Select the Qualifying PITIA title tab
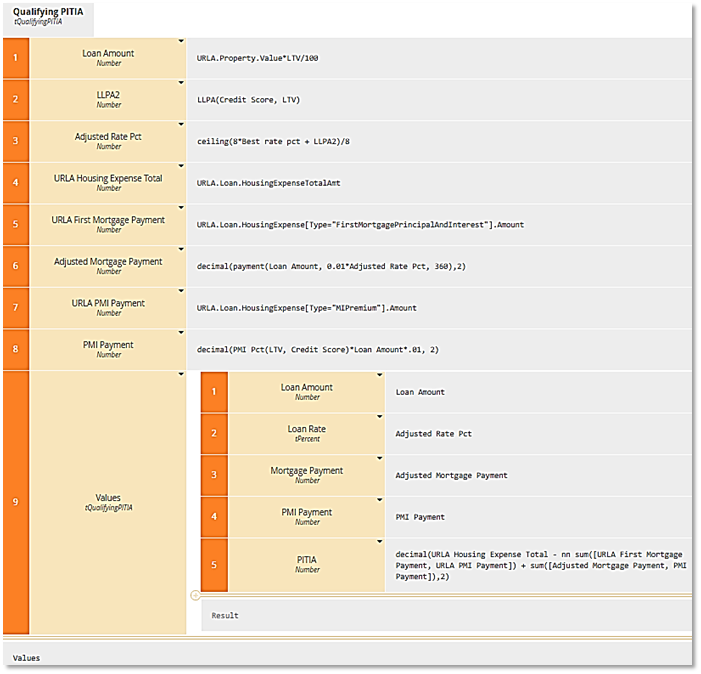Viewport: 701px width, 674px height. click(x=45, y=14)
